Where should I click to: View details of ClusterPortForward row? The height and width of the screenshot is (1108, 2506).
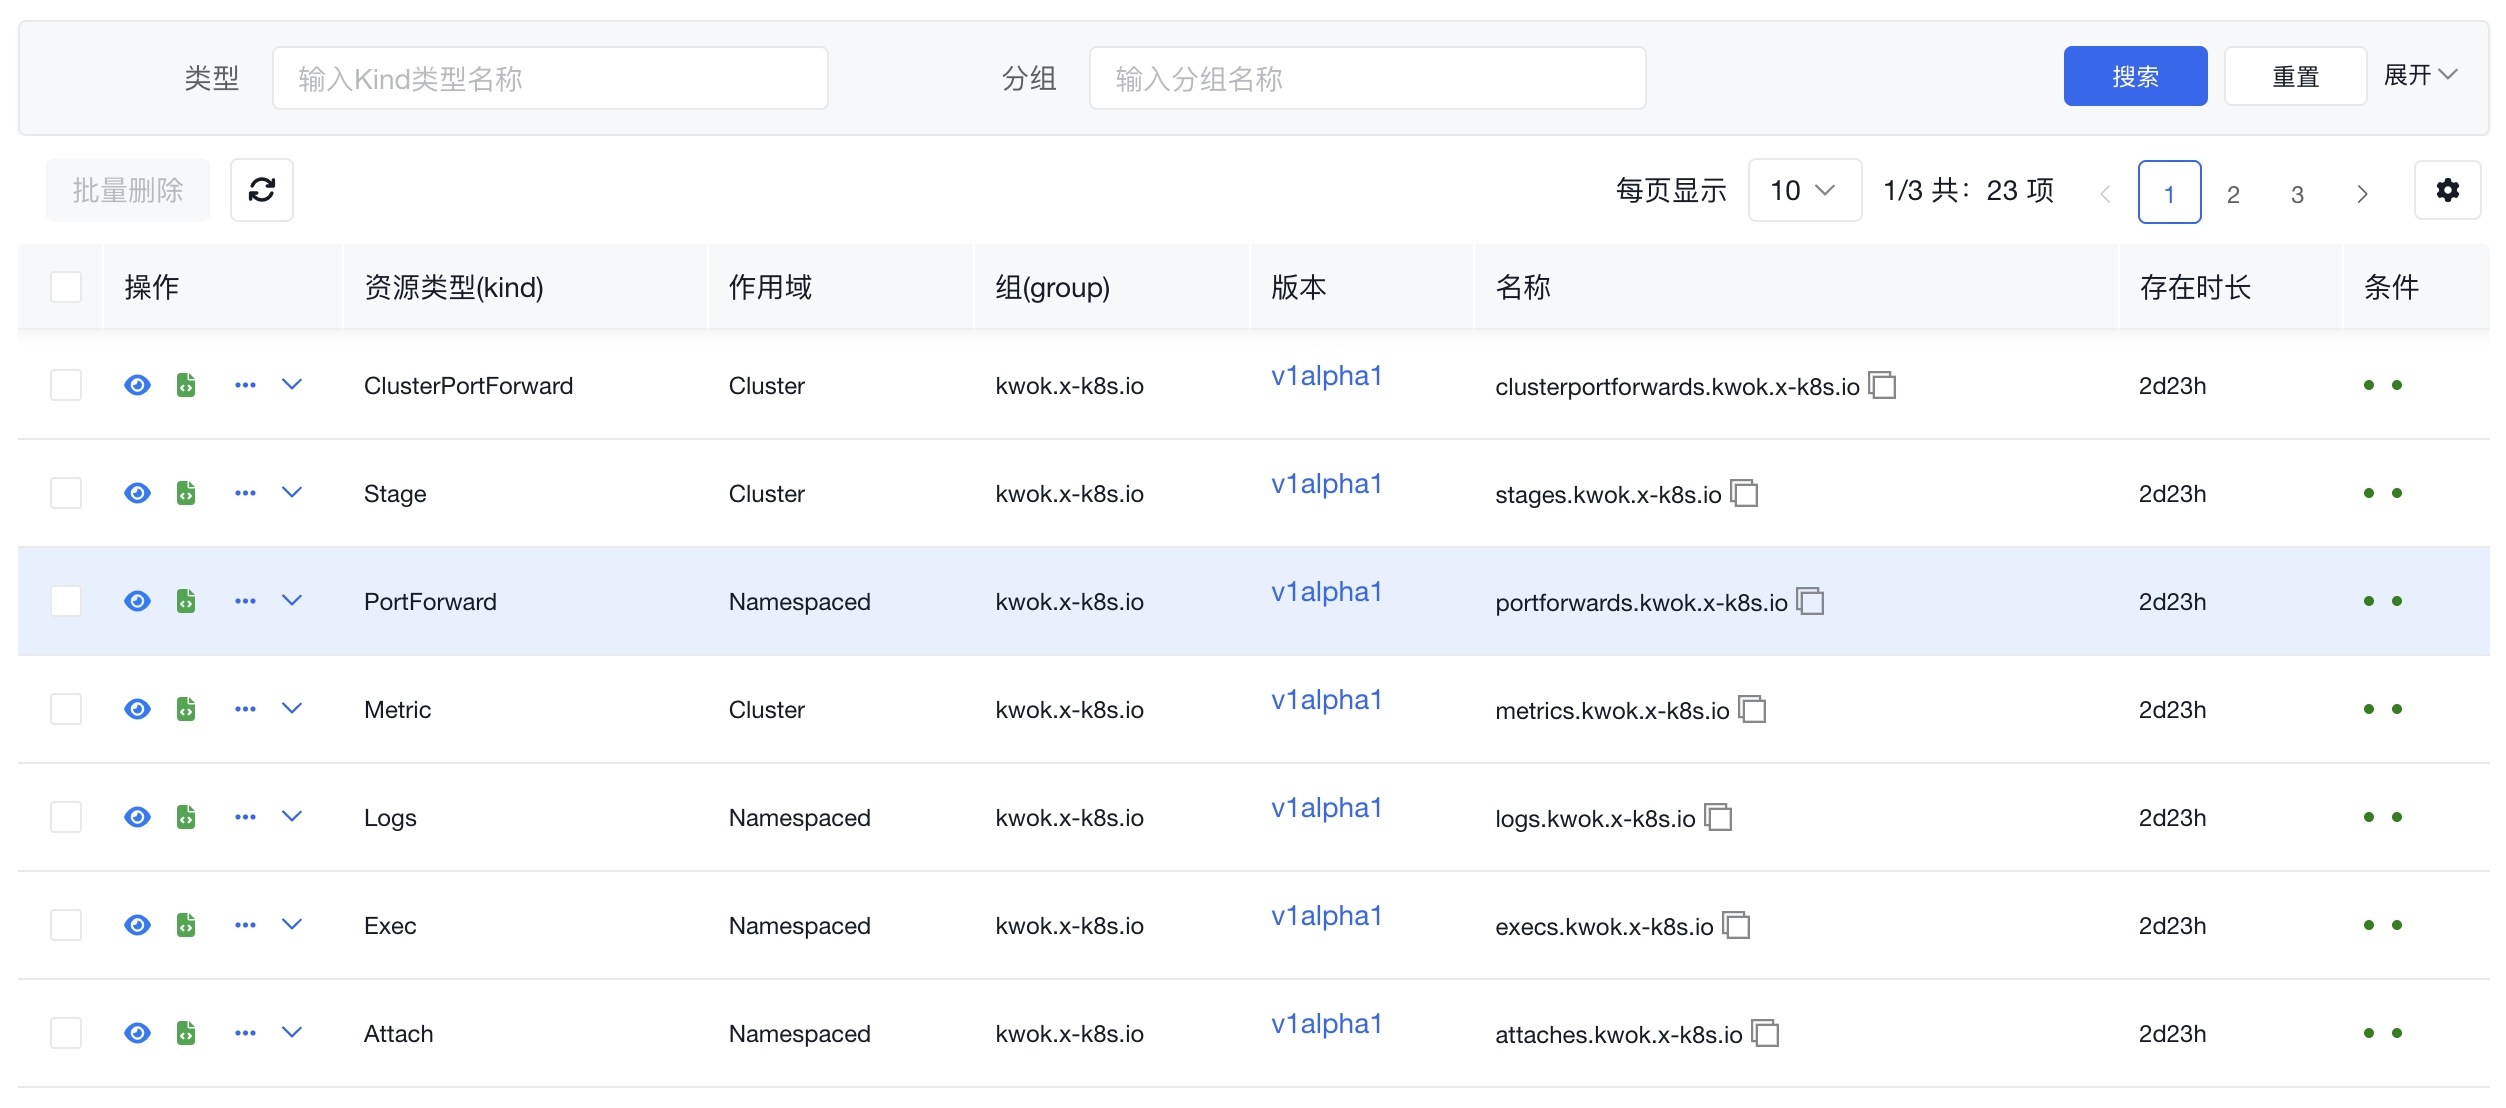[x=137, y=385]
